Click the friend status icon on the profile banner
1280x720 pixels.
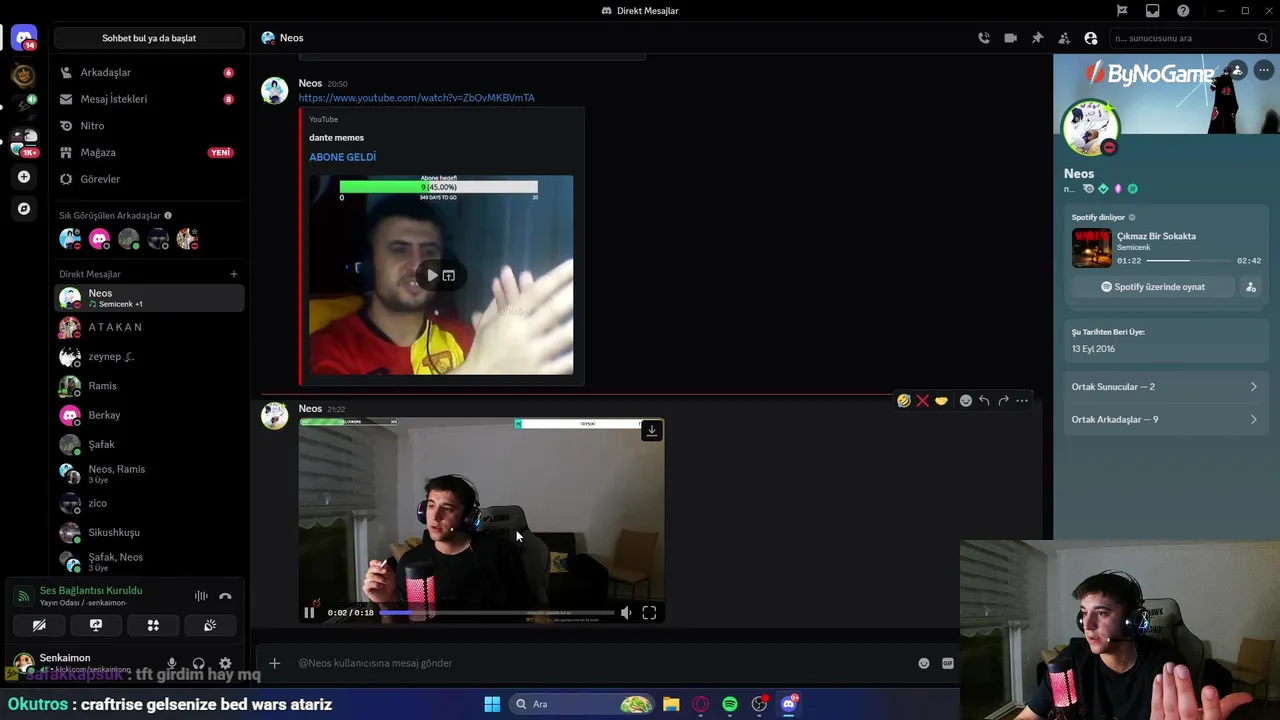[1237, 70]
